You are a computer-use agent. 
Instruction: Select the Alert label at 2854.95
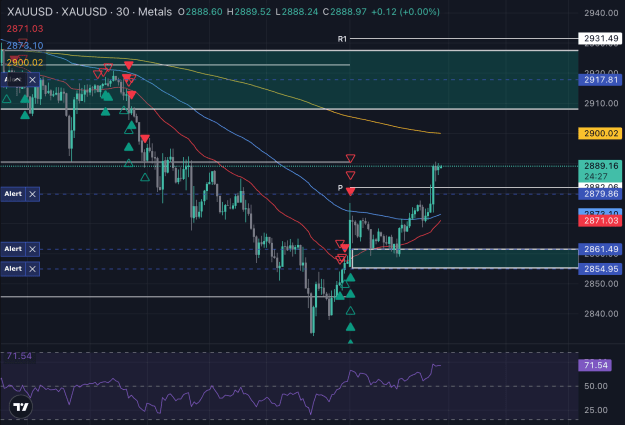[x=13, y=269]
